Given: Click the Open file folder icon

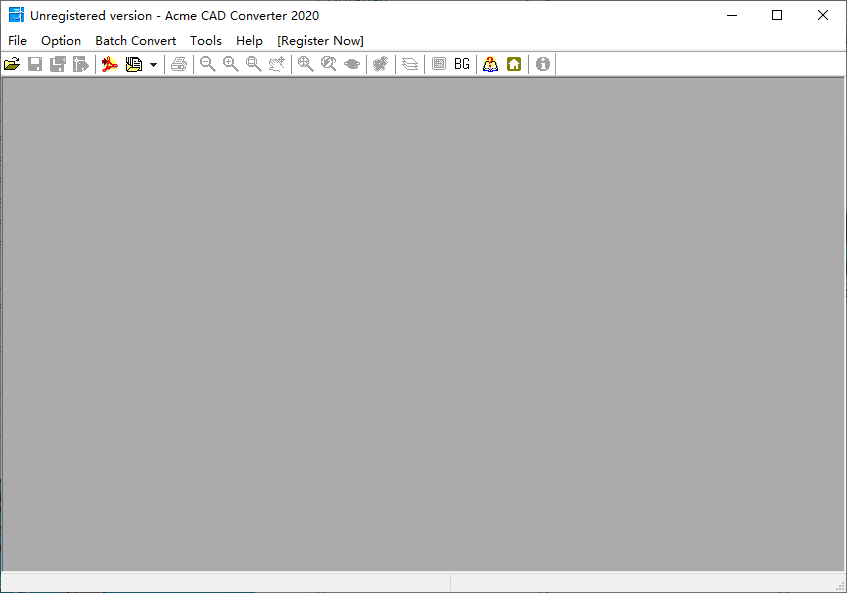Looking at the screenshot, I should coord(12,64).
